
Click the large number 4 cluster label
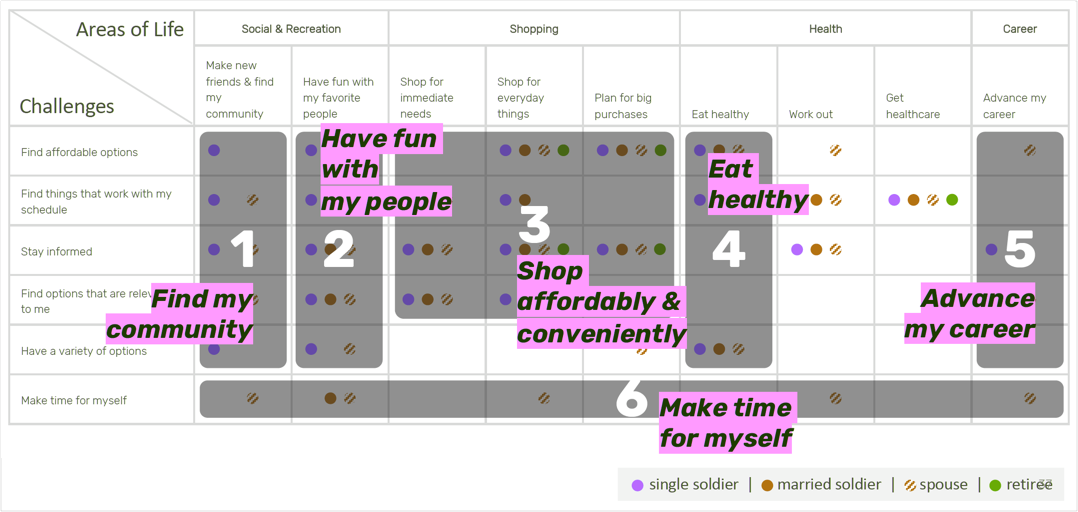click(x=729, y=249)
